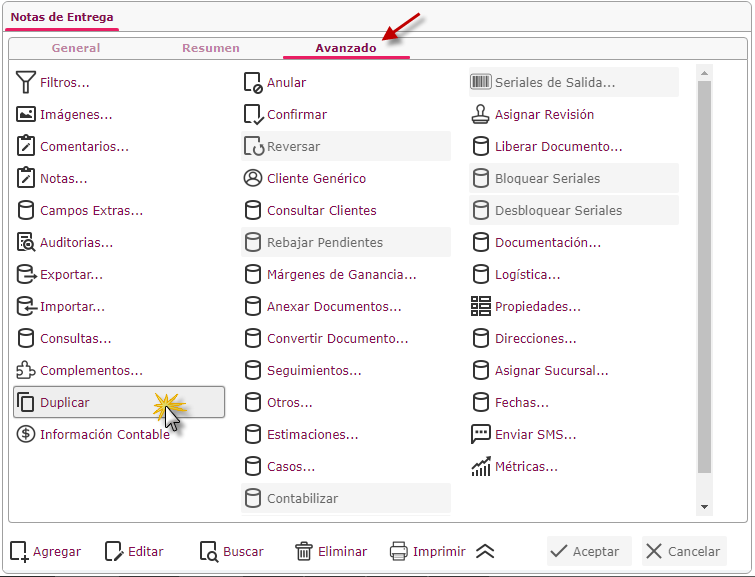This screenshot has height=577, width=755.
Task: Switch to the General tab
Action: tap(76, 48)
